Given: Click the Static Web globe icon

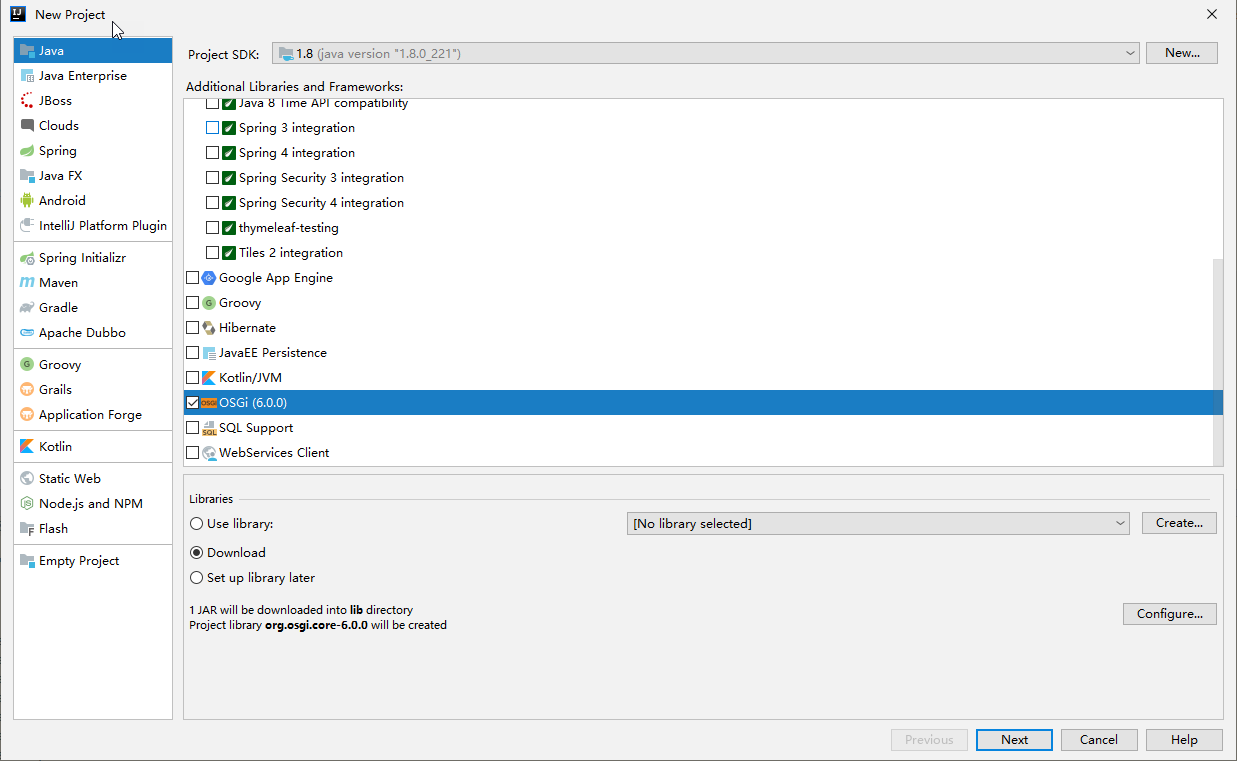Looking at the screenshot, I should point(27,479).
